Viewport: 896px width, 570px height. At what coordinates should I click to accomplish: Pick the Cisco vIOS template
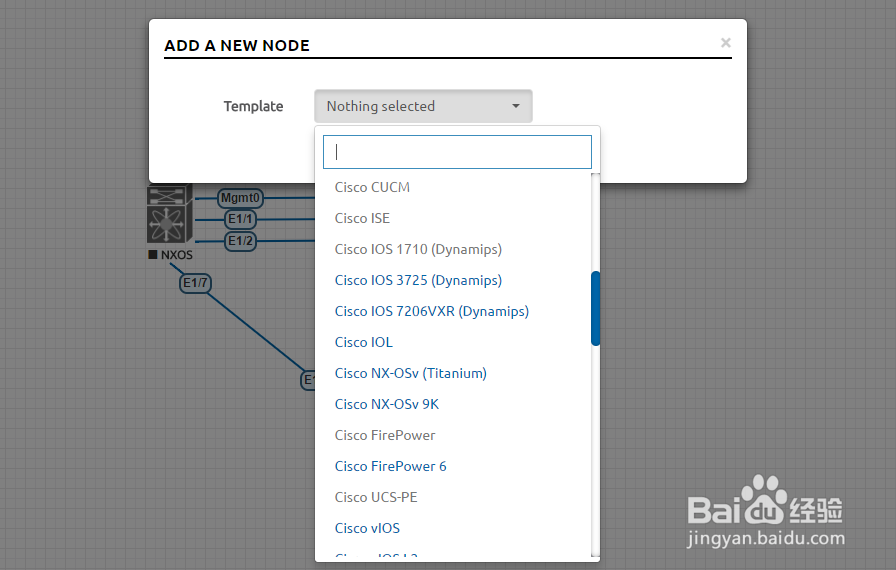point(367,528)
